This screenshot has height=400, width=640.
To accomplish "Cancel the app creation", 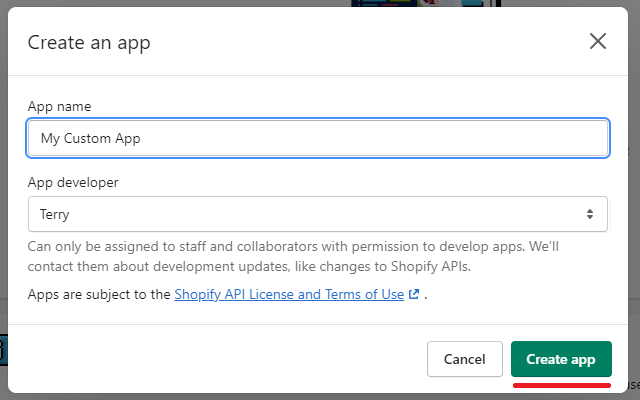I will tap(464, 359).
